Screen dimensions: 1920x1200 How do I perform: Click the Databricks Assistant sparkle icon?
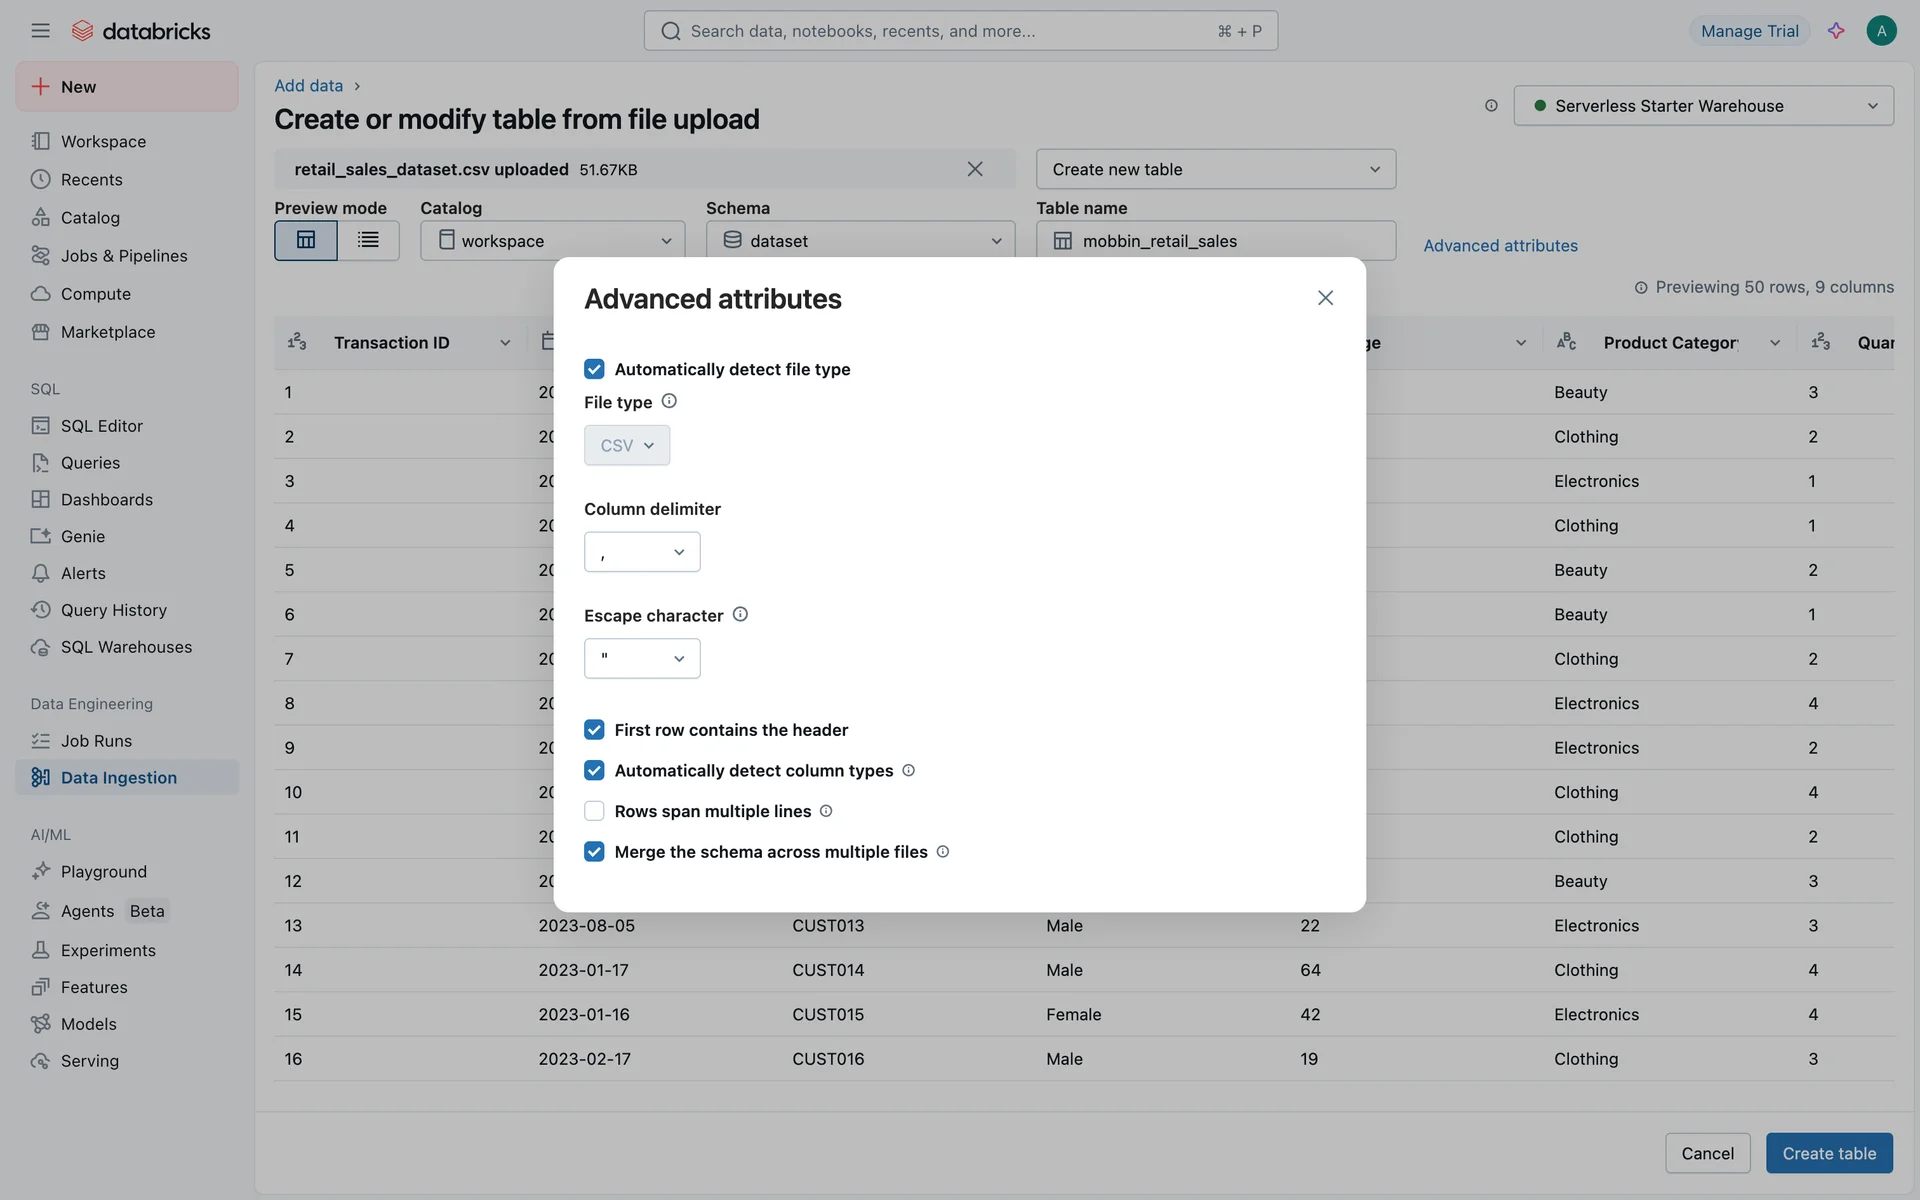click(1836, 31)
